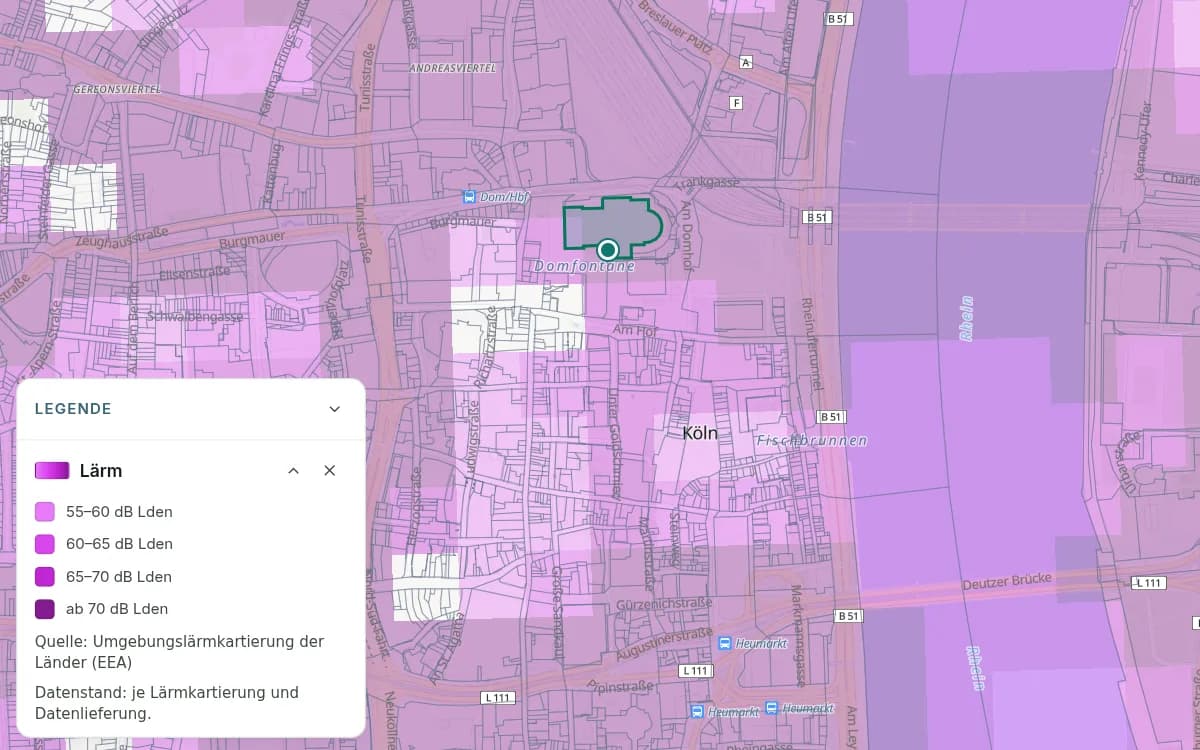Pick the 65–70 dB Lden color swatch
Screen dimensions: 1200x750
pos(45,577)
